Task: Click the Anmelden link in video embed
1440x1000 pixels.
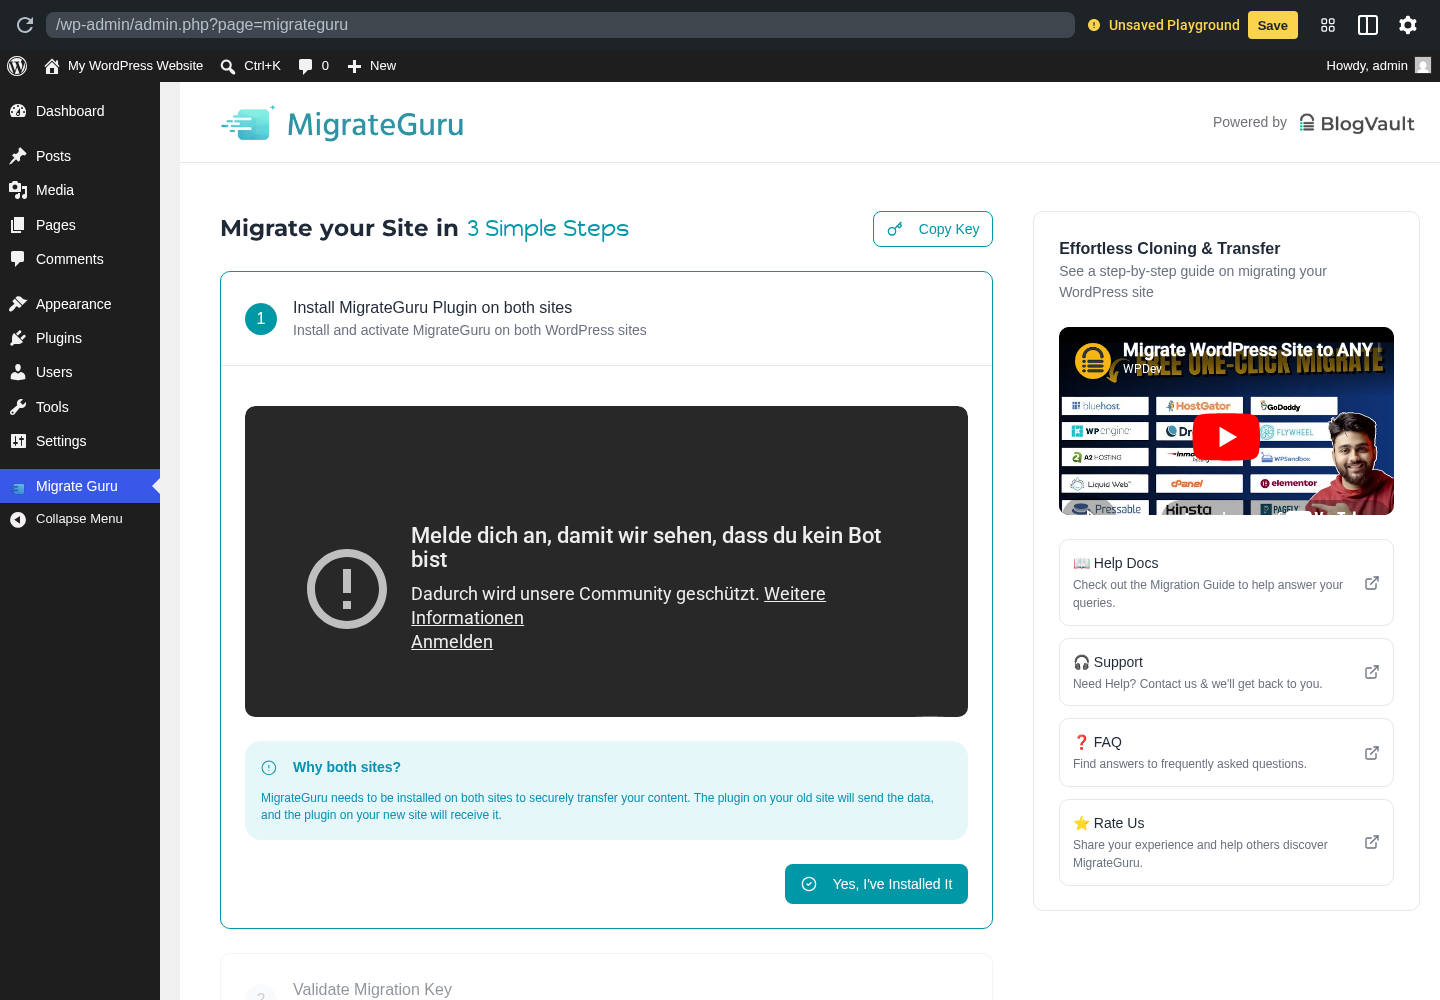Action: tap(452, 642)
